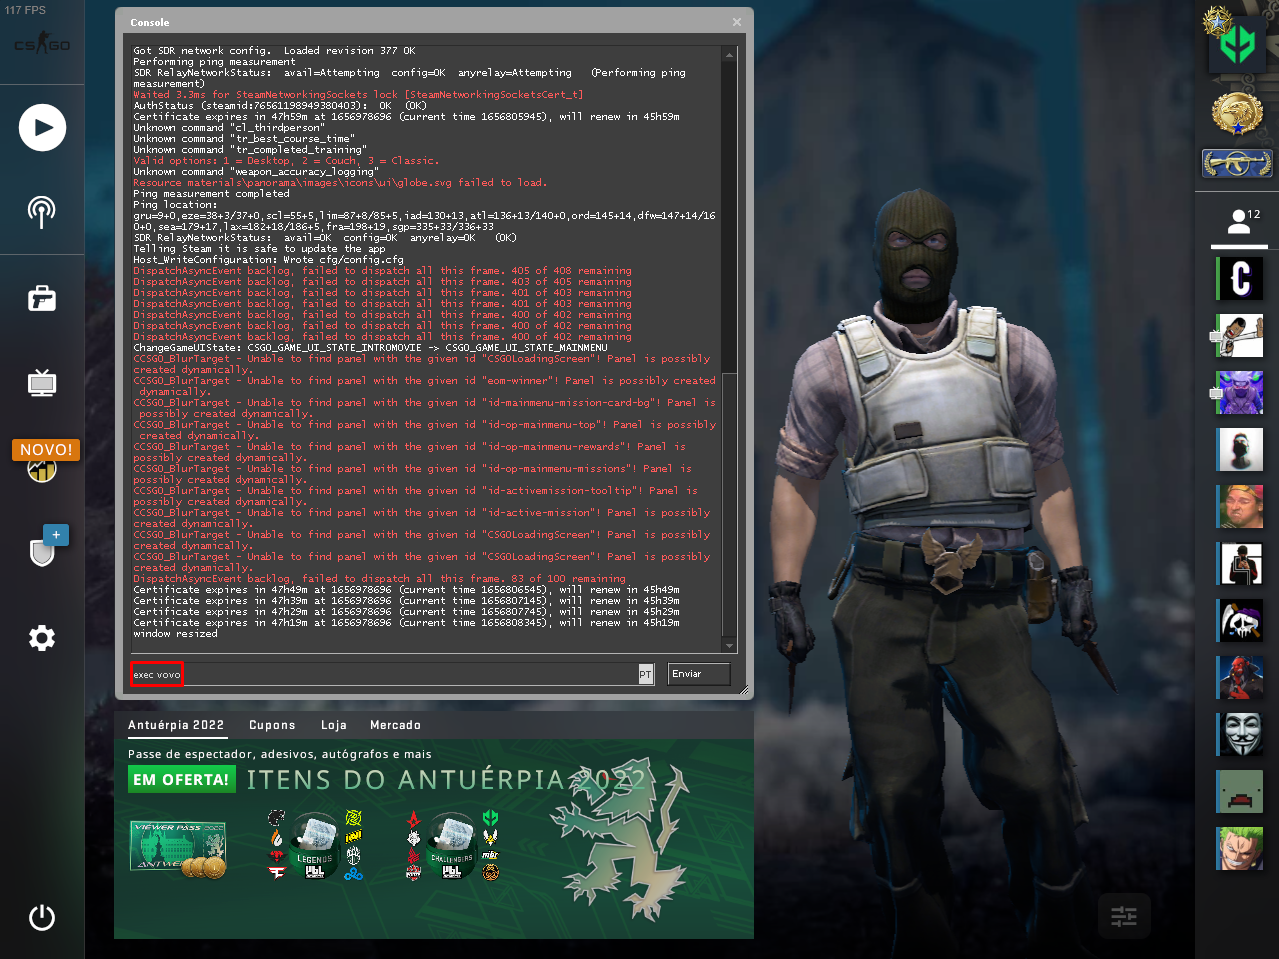Viewport: 1279px width, 959px height.
Task: Click the AK rank badge icon
Action: point(1237,162)
